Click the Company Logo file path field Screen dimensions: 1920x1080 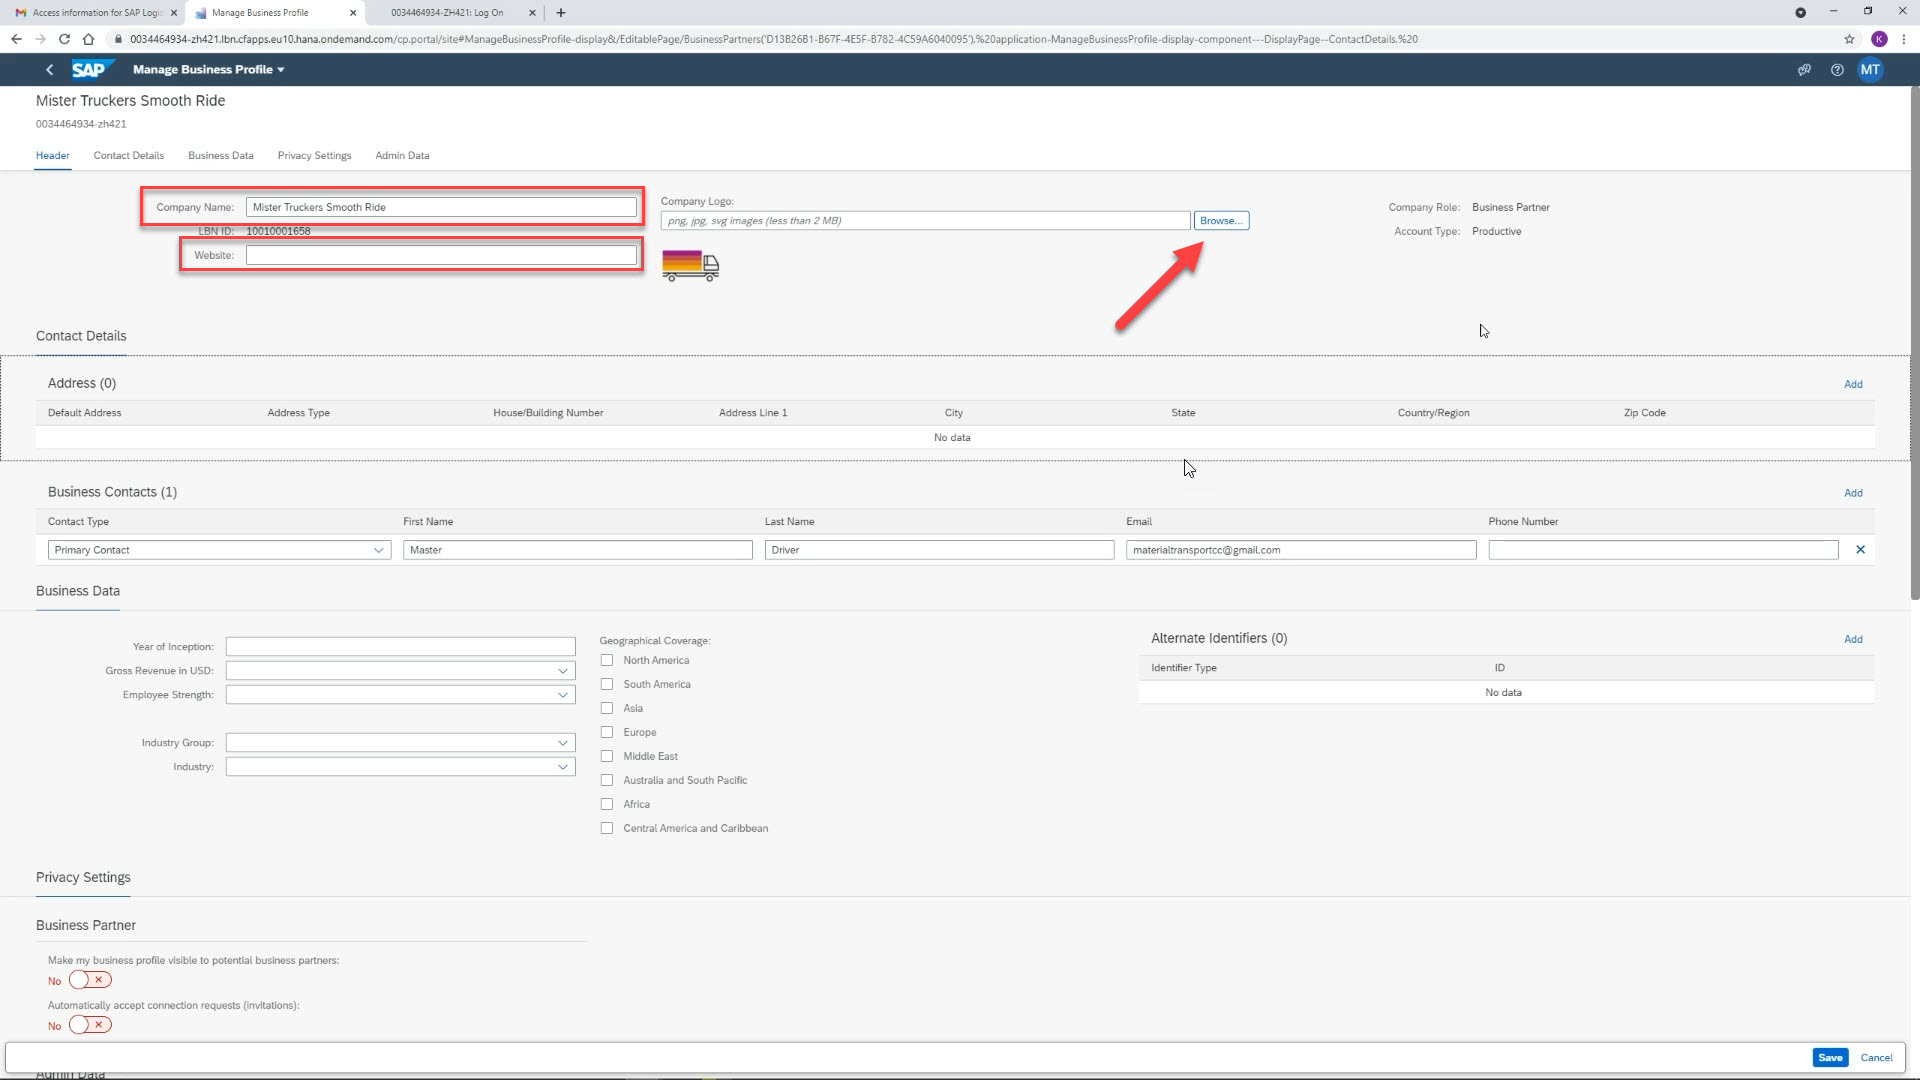pos(925,221)
